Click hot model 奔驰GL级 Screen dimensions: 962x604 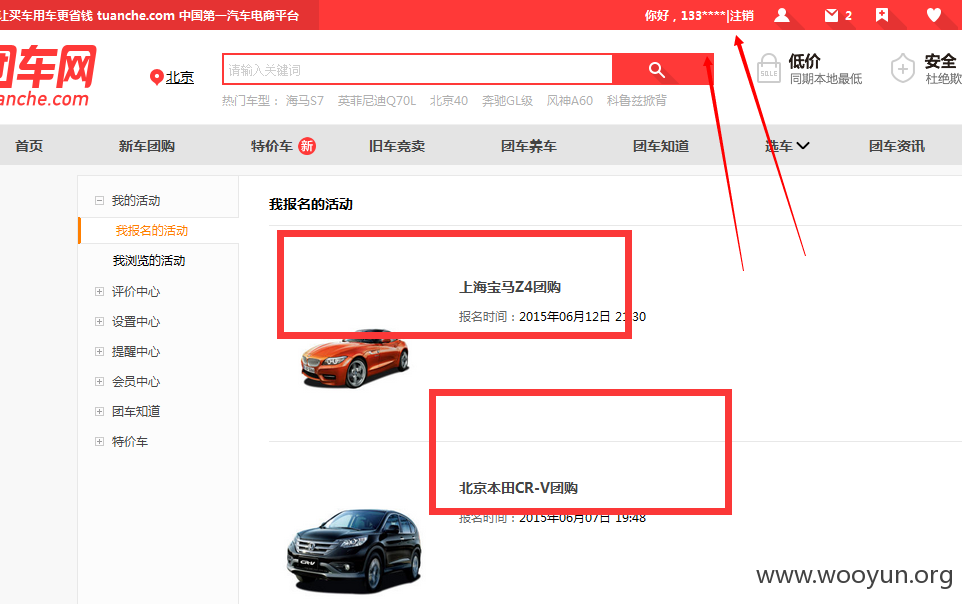click(x=507, y=101)
